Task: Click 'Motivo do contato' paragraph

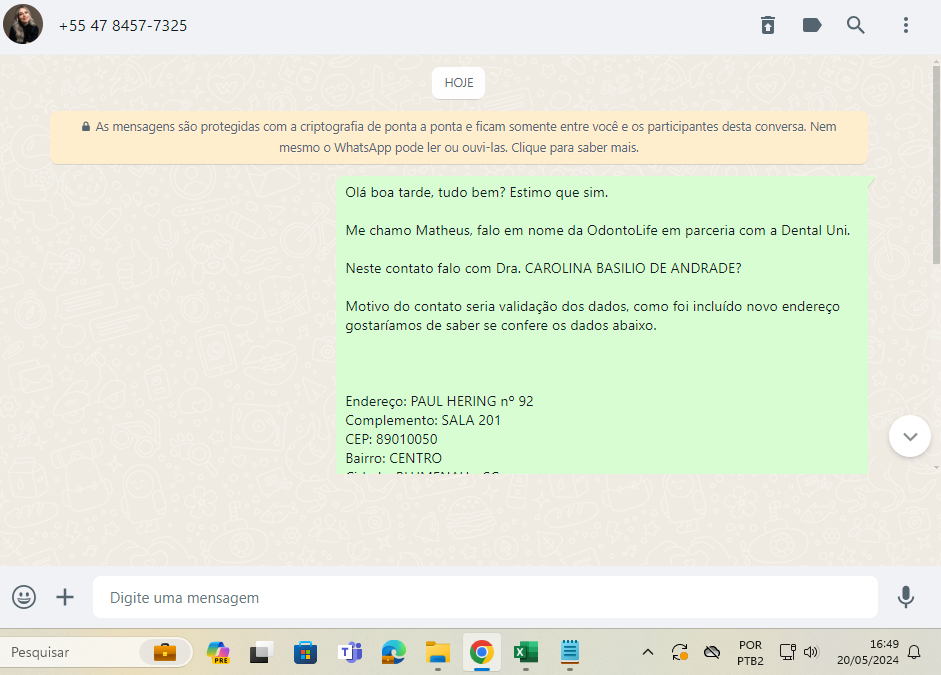Action: (x=592, y=316)
